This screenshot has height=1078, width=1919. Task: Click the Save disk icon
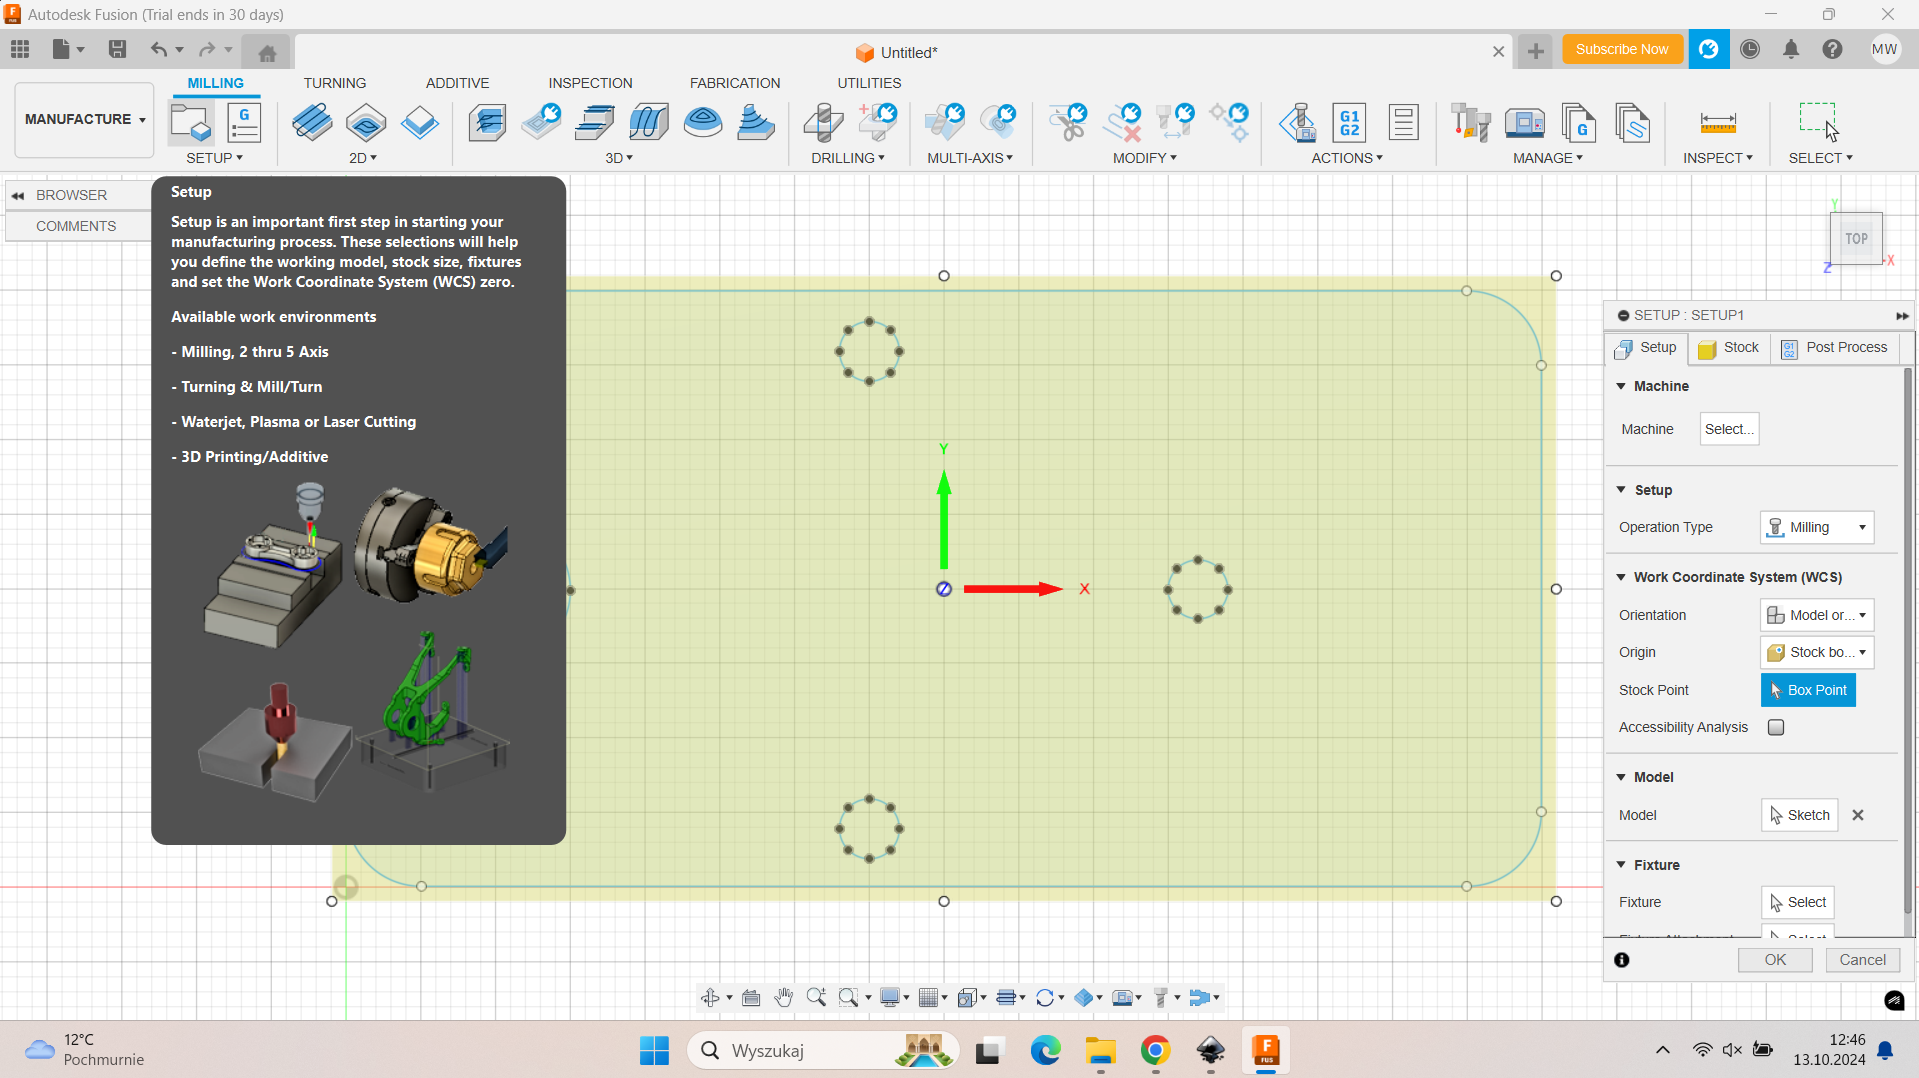pos(117,49)
